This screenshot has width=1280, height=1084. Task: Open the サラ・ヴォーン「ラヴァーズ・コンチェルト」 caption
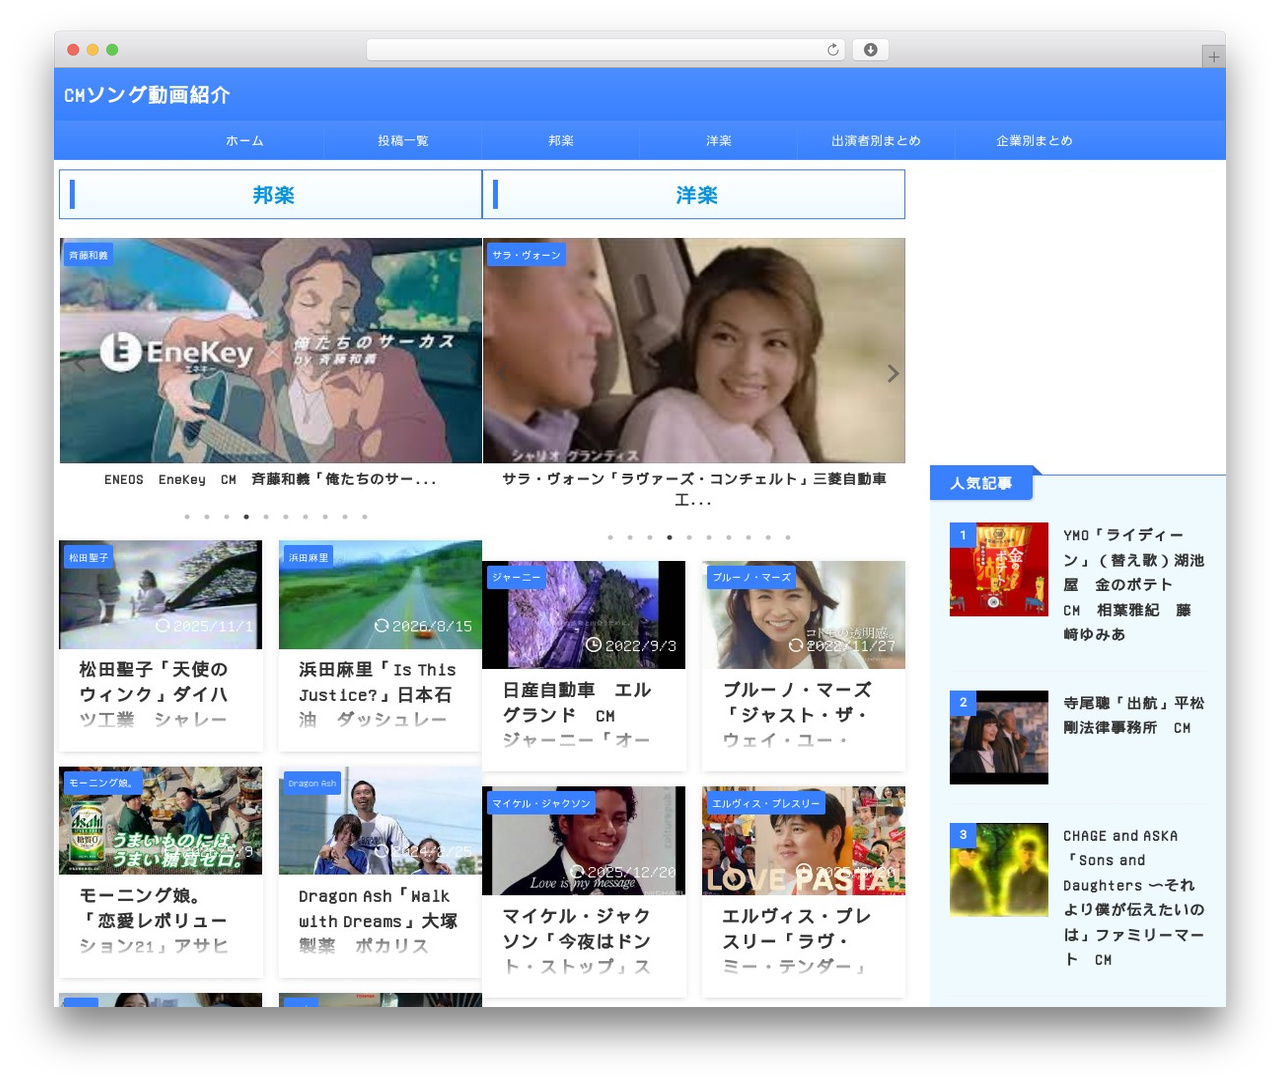[x=694, y=489]
